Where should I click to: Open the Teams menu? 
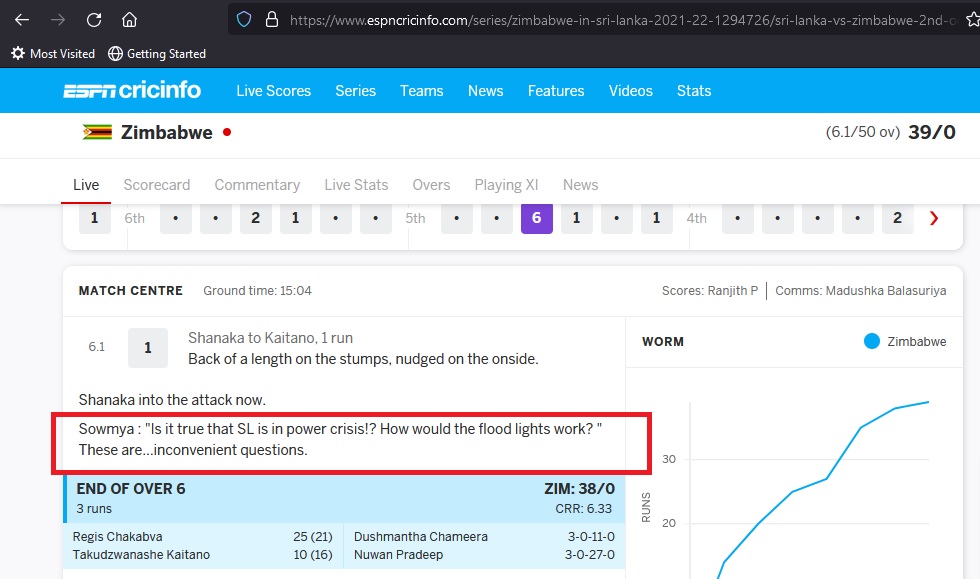(421, 91)
